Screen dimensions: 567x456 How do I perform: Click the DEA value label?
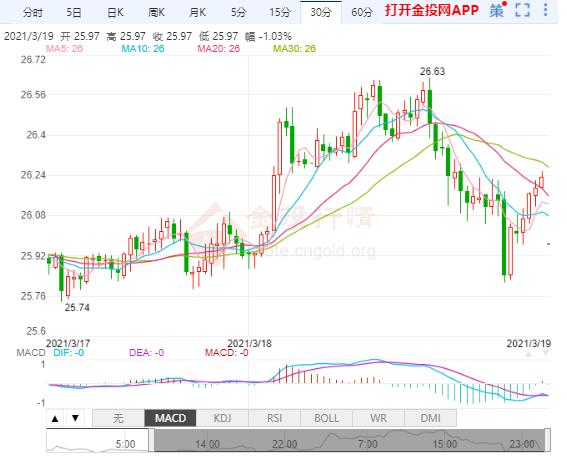146,353
